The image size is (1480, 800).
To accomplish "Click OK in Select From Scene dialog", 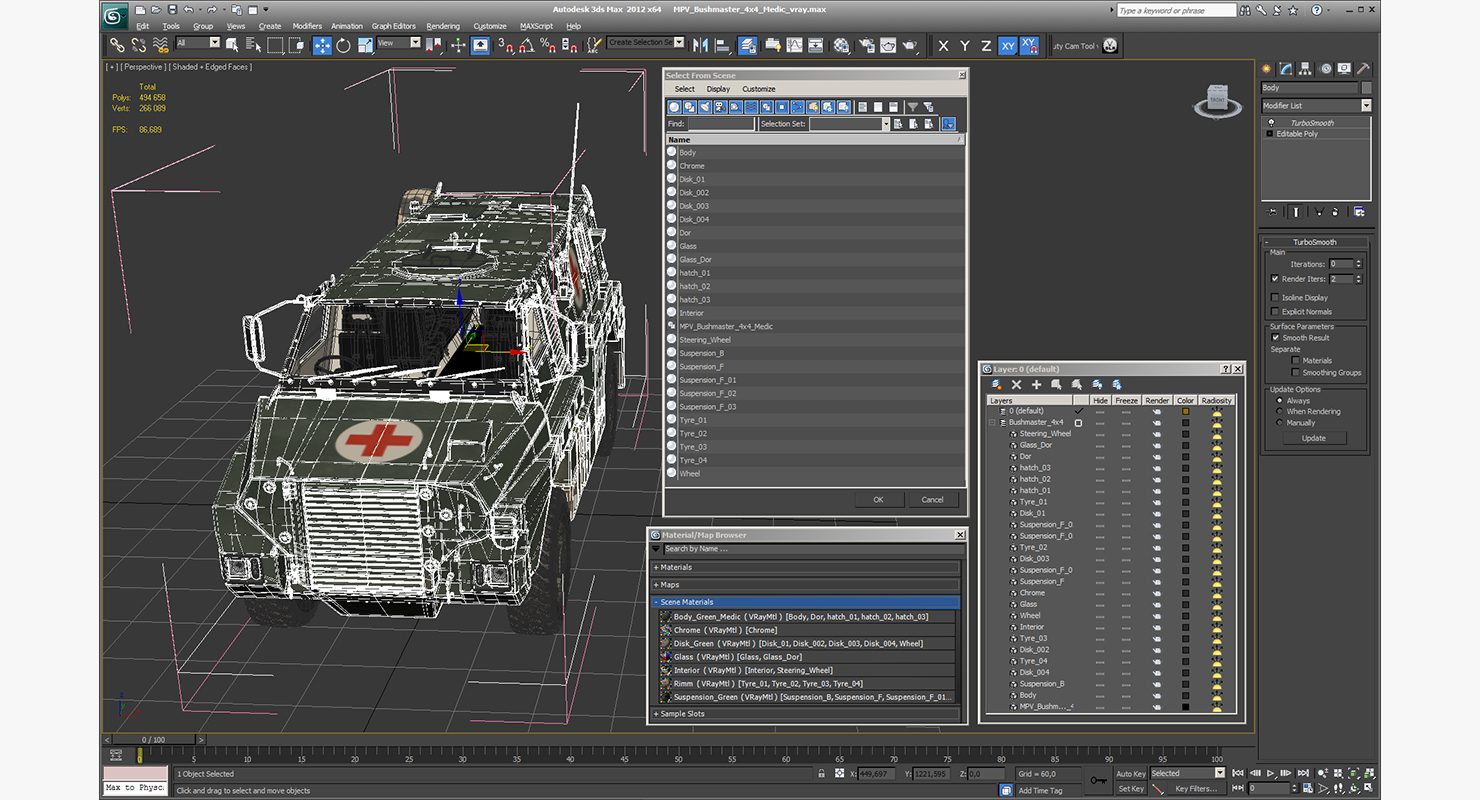I will tap(878, 499).
